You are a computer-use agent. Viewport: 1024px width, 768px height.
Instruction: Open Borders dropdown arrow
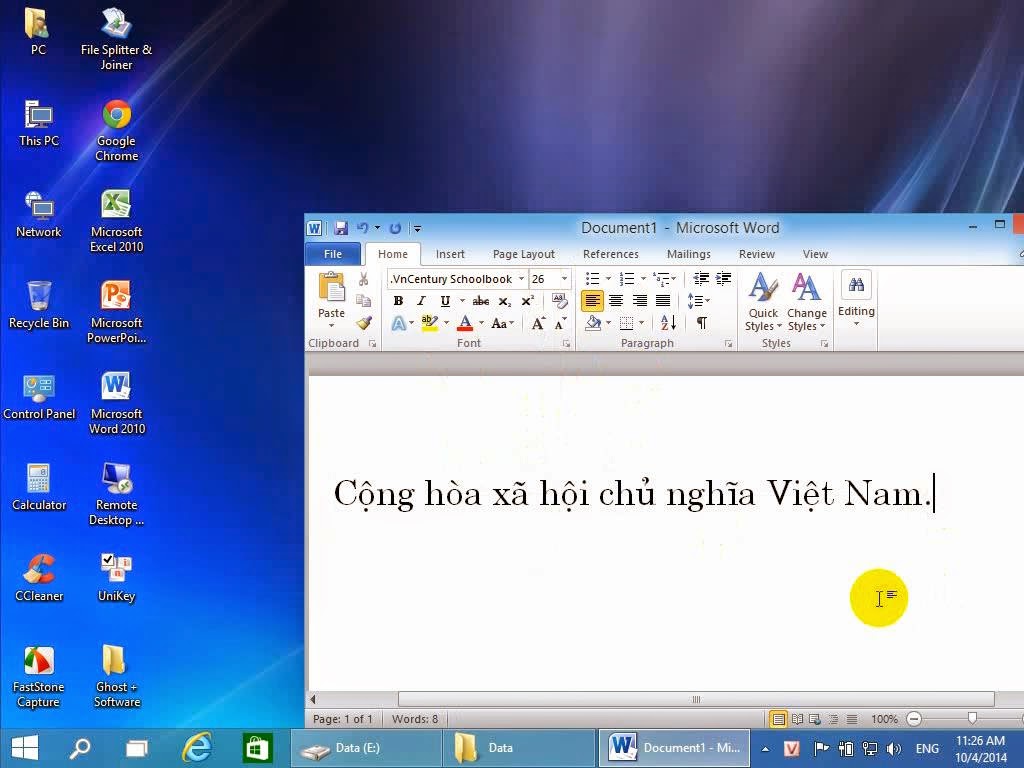[642, 323]
